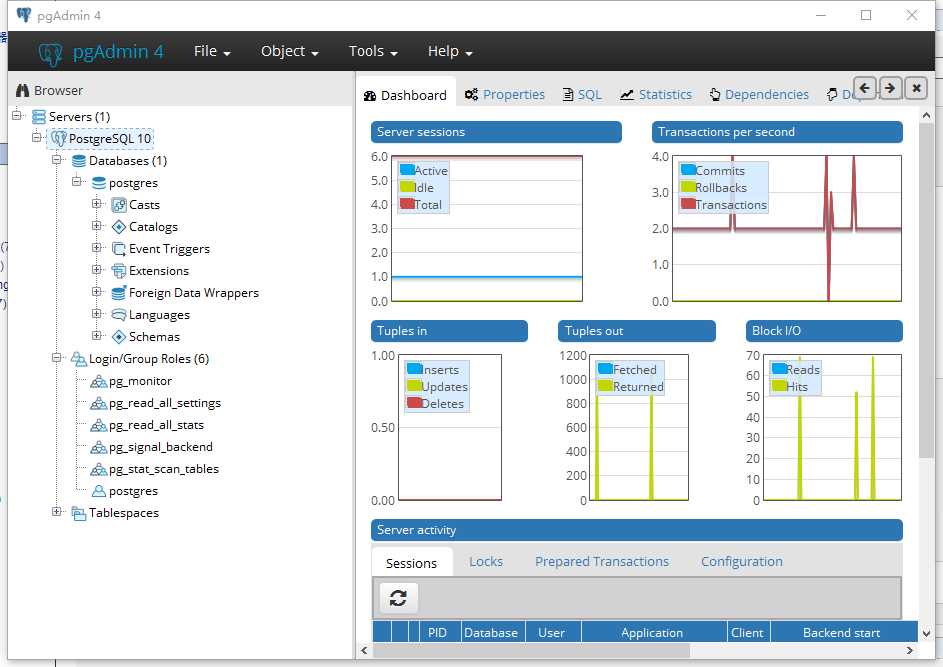Image resolution: width=943 pixels, height=667 pixels.
Task: Collapse the Databases node
Action: (57, 159)
